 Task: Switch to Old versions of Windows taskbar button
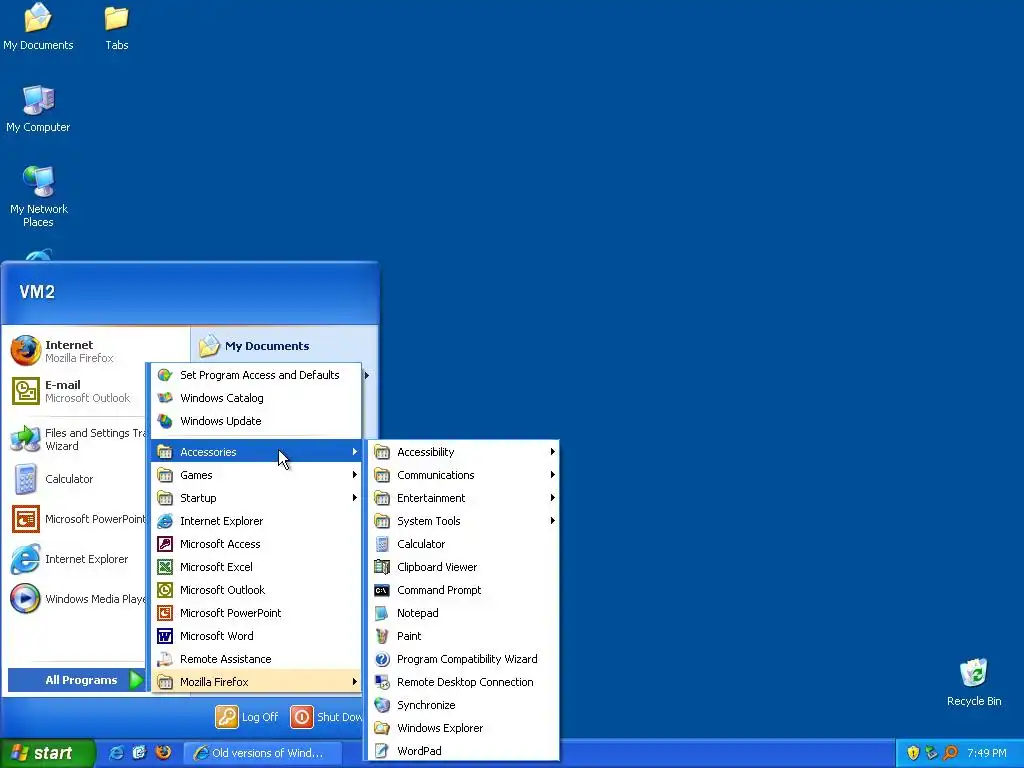[262, 753]
